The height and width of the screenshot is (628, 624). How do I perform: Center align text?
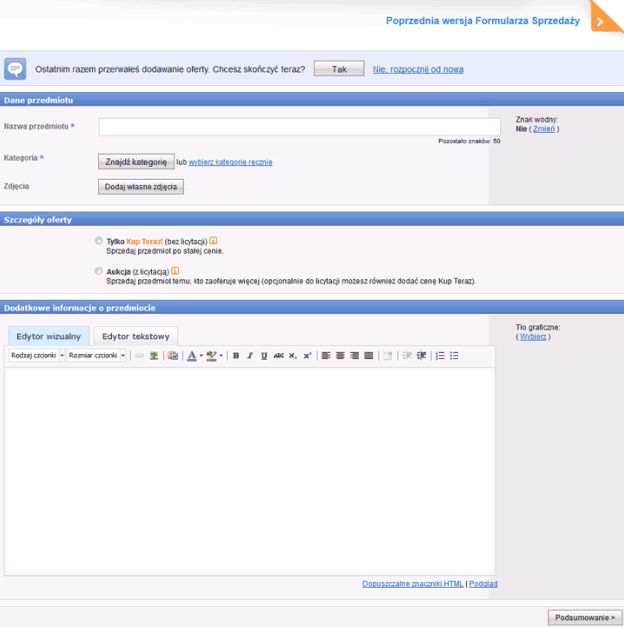click(340, 356)
